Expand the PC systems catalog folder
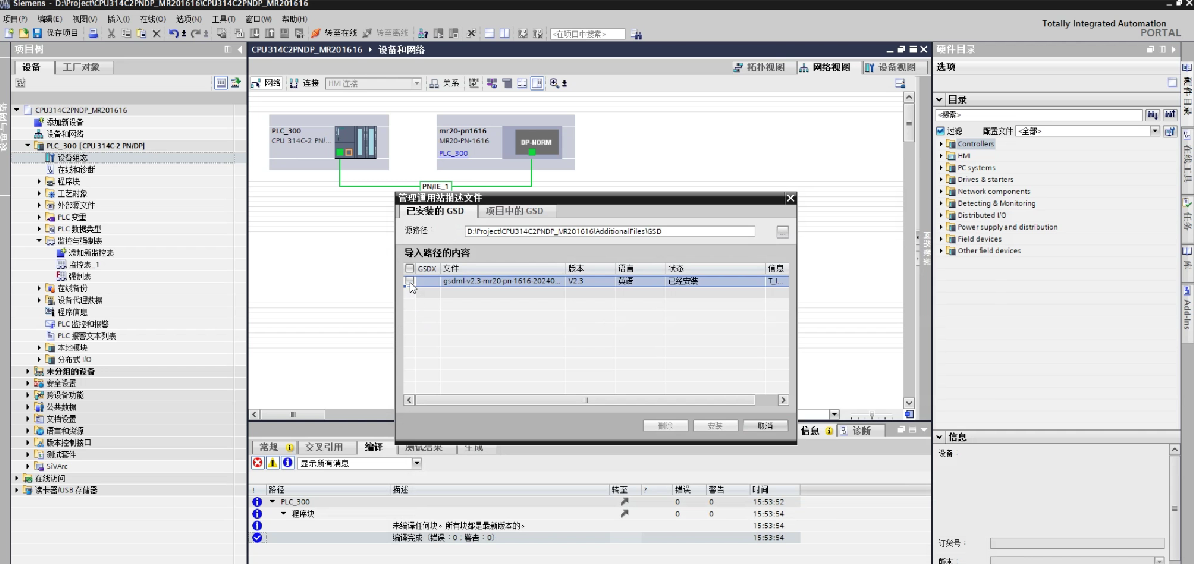This screenshot has height=564, width=1194. (x=941, y=167)
